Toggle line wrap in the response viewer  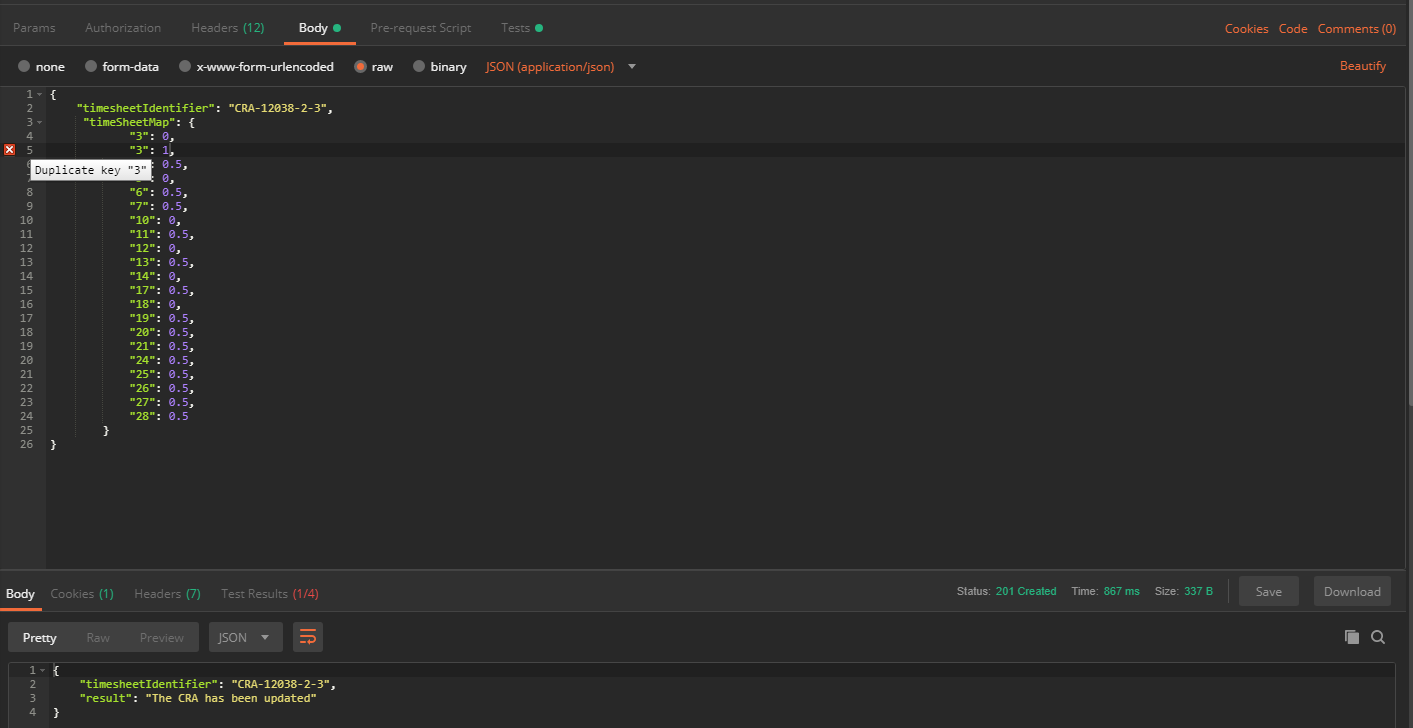(x=307, y=637)
